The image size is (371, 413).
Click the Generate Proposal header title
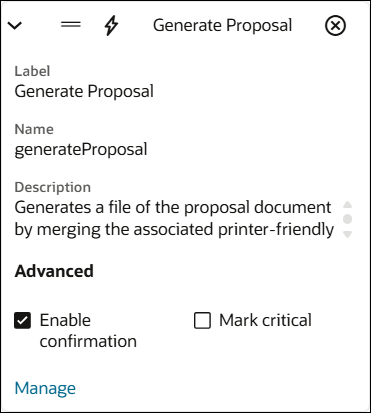[x=222, y=26]
